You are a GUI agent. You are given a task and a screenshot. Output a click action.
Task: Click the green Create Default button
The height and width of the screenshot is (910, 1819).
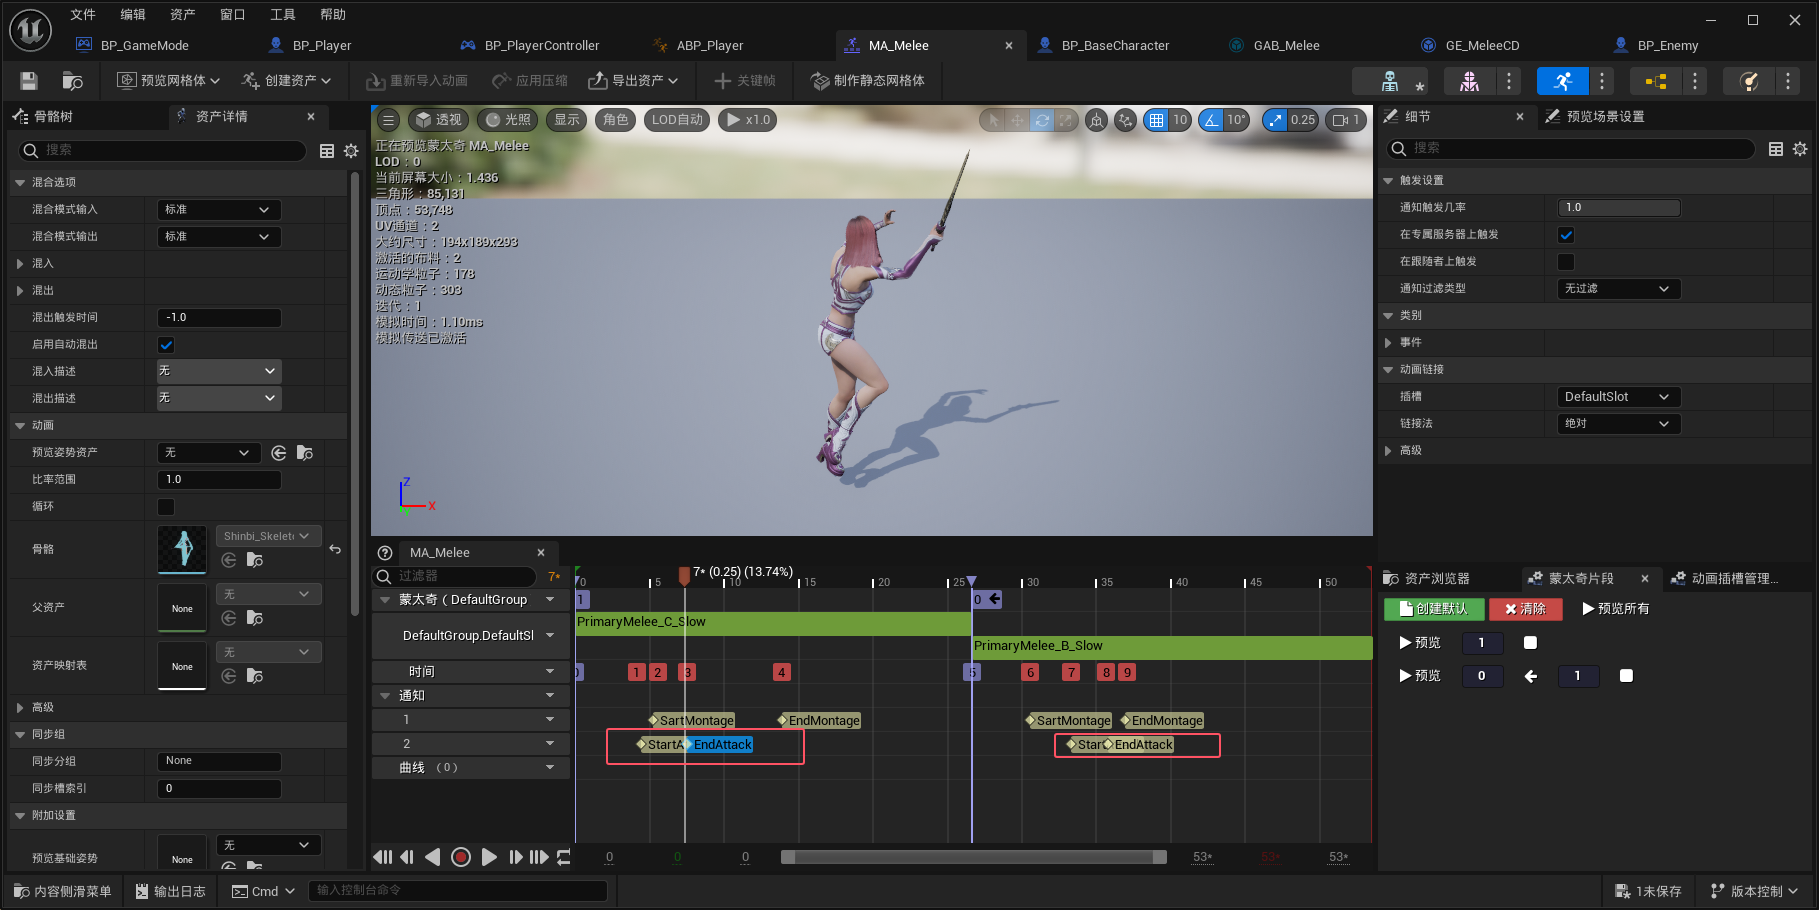1434,609
